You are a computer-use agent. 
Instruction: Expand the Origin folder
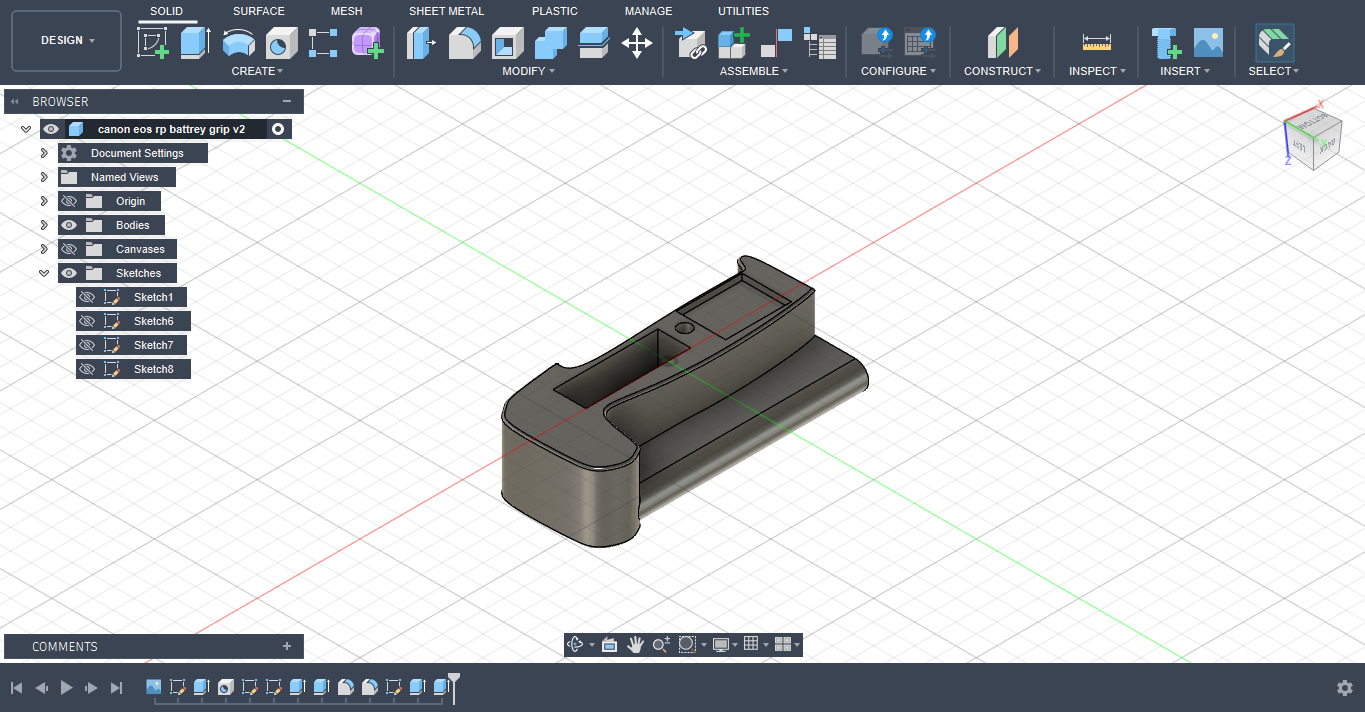[x=44, y=201]
